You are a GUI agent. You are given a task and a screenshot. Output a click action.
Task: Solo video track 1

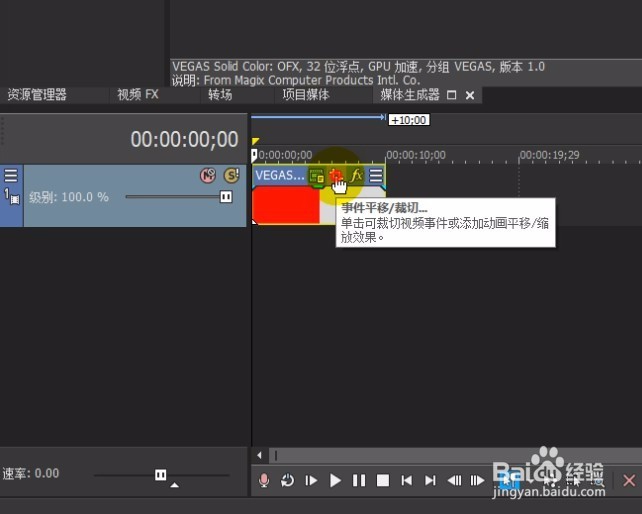[x=231, y=176]
